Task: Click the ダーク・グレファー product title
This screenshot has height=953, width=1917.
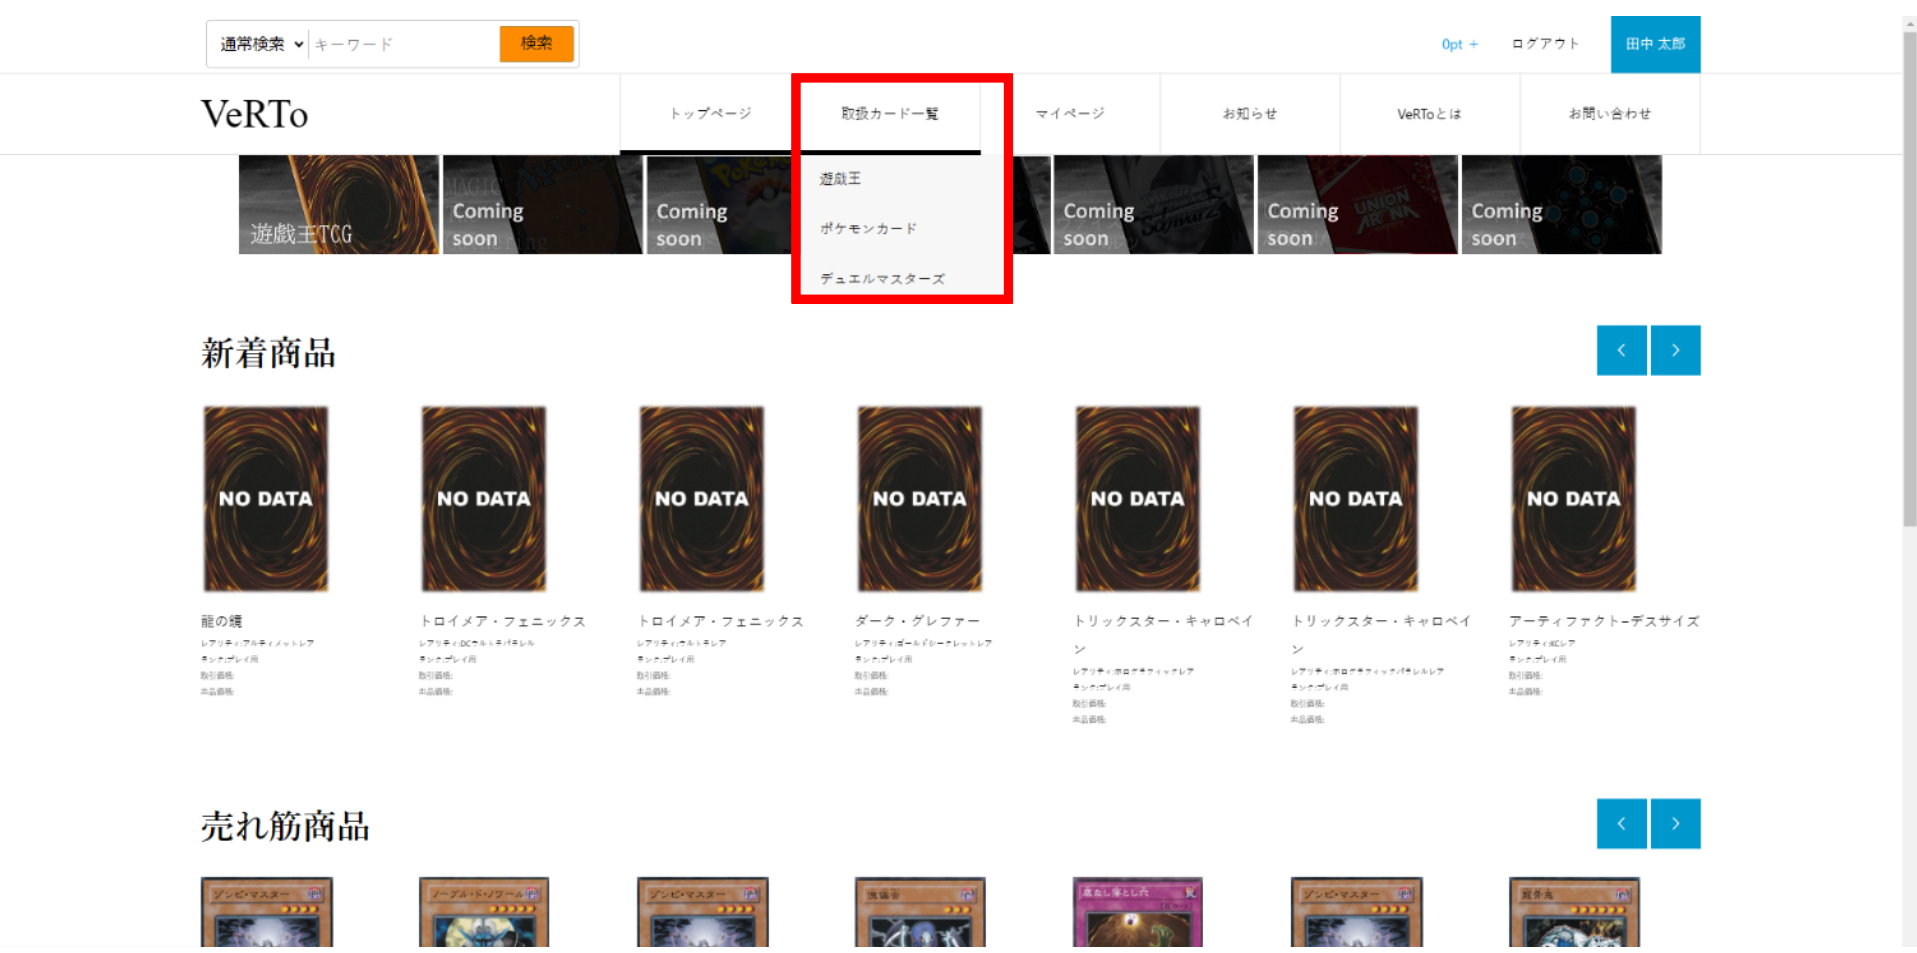Action: (x=918, y=621)
